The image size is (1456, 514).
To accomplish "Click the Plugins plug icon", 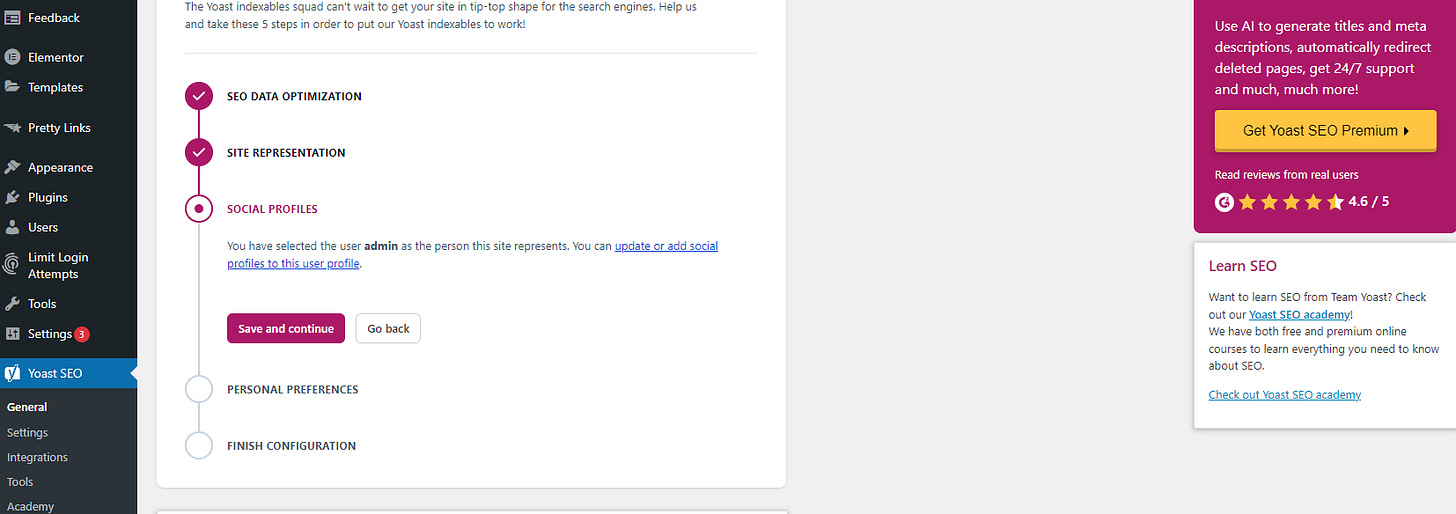I will (12, 197).
